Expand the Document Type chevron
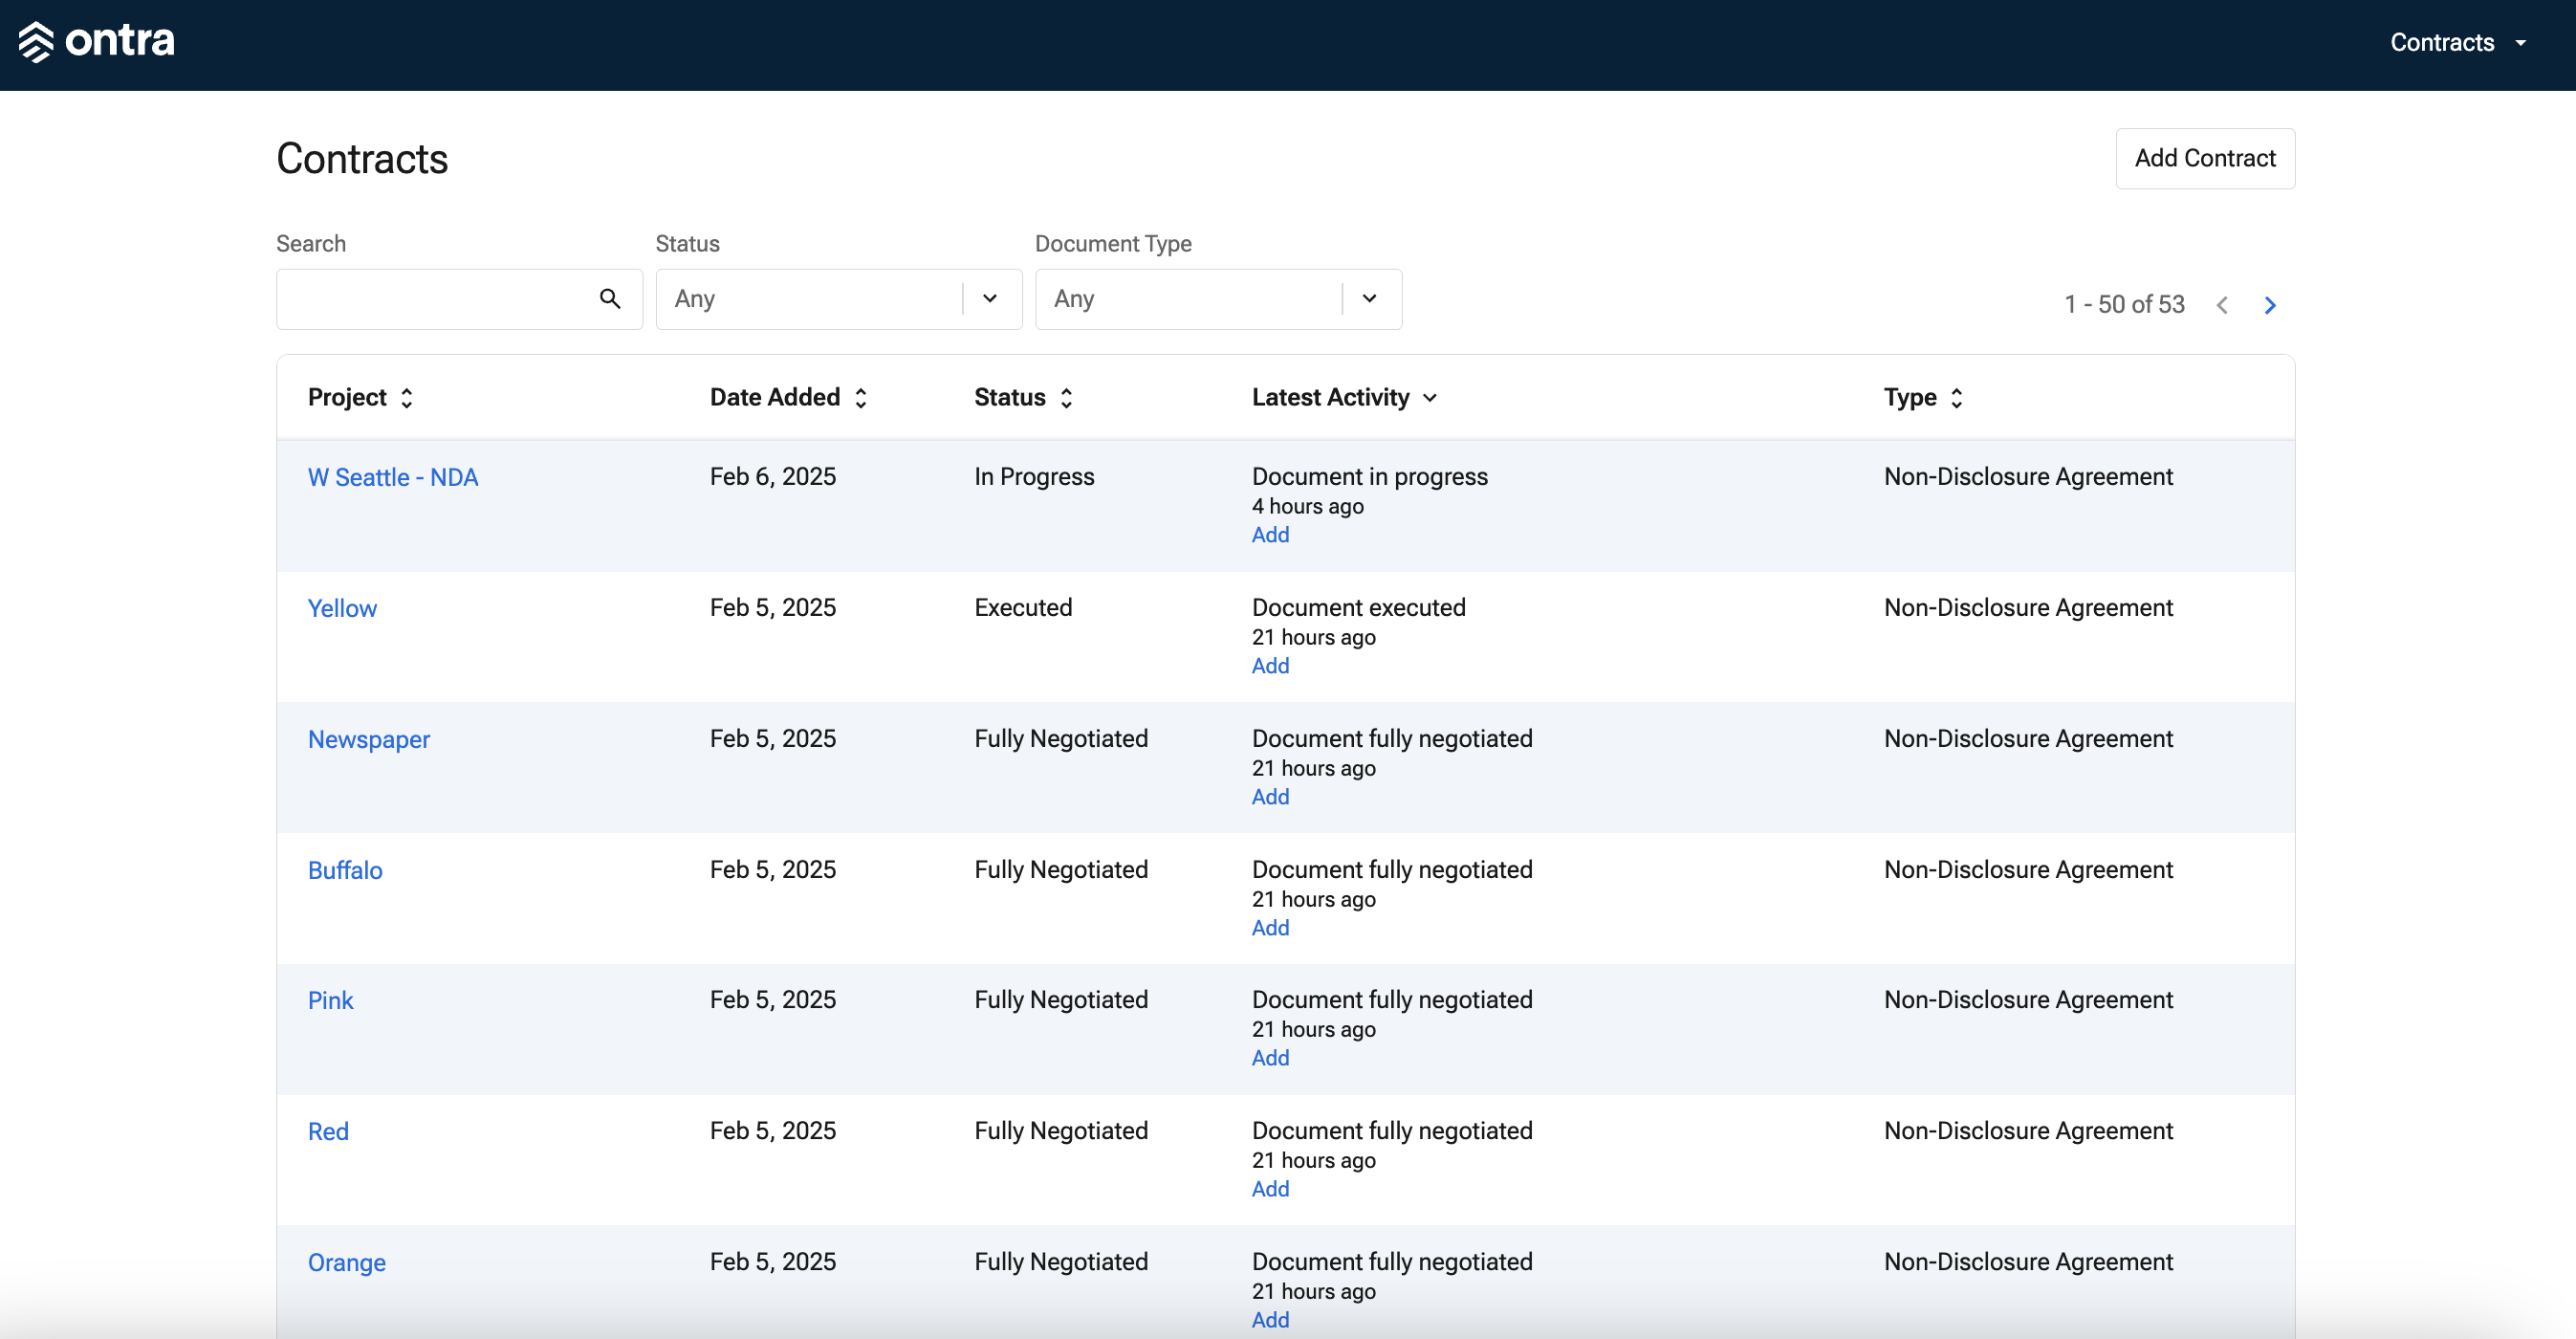This screenshot has height=1339, width=2576. [1370, 299]
